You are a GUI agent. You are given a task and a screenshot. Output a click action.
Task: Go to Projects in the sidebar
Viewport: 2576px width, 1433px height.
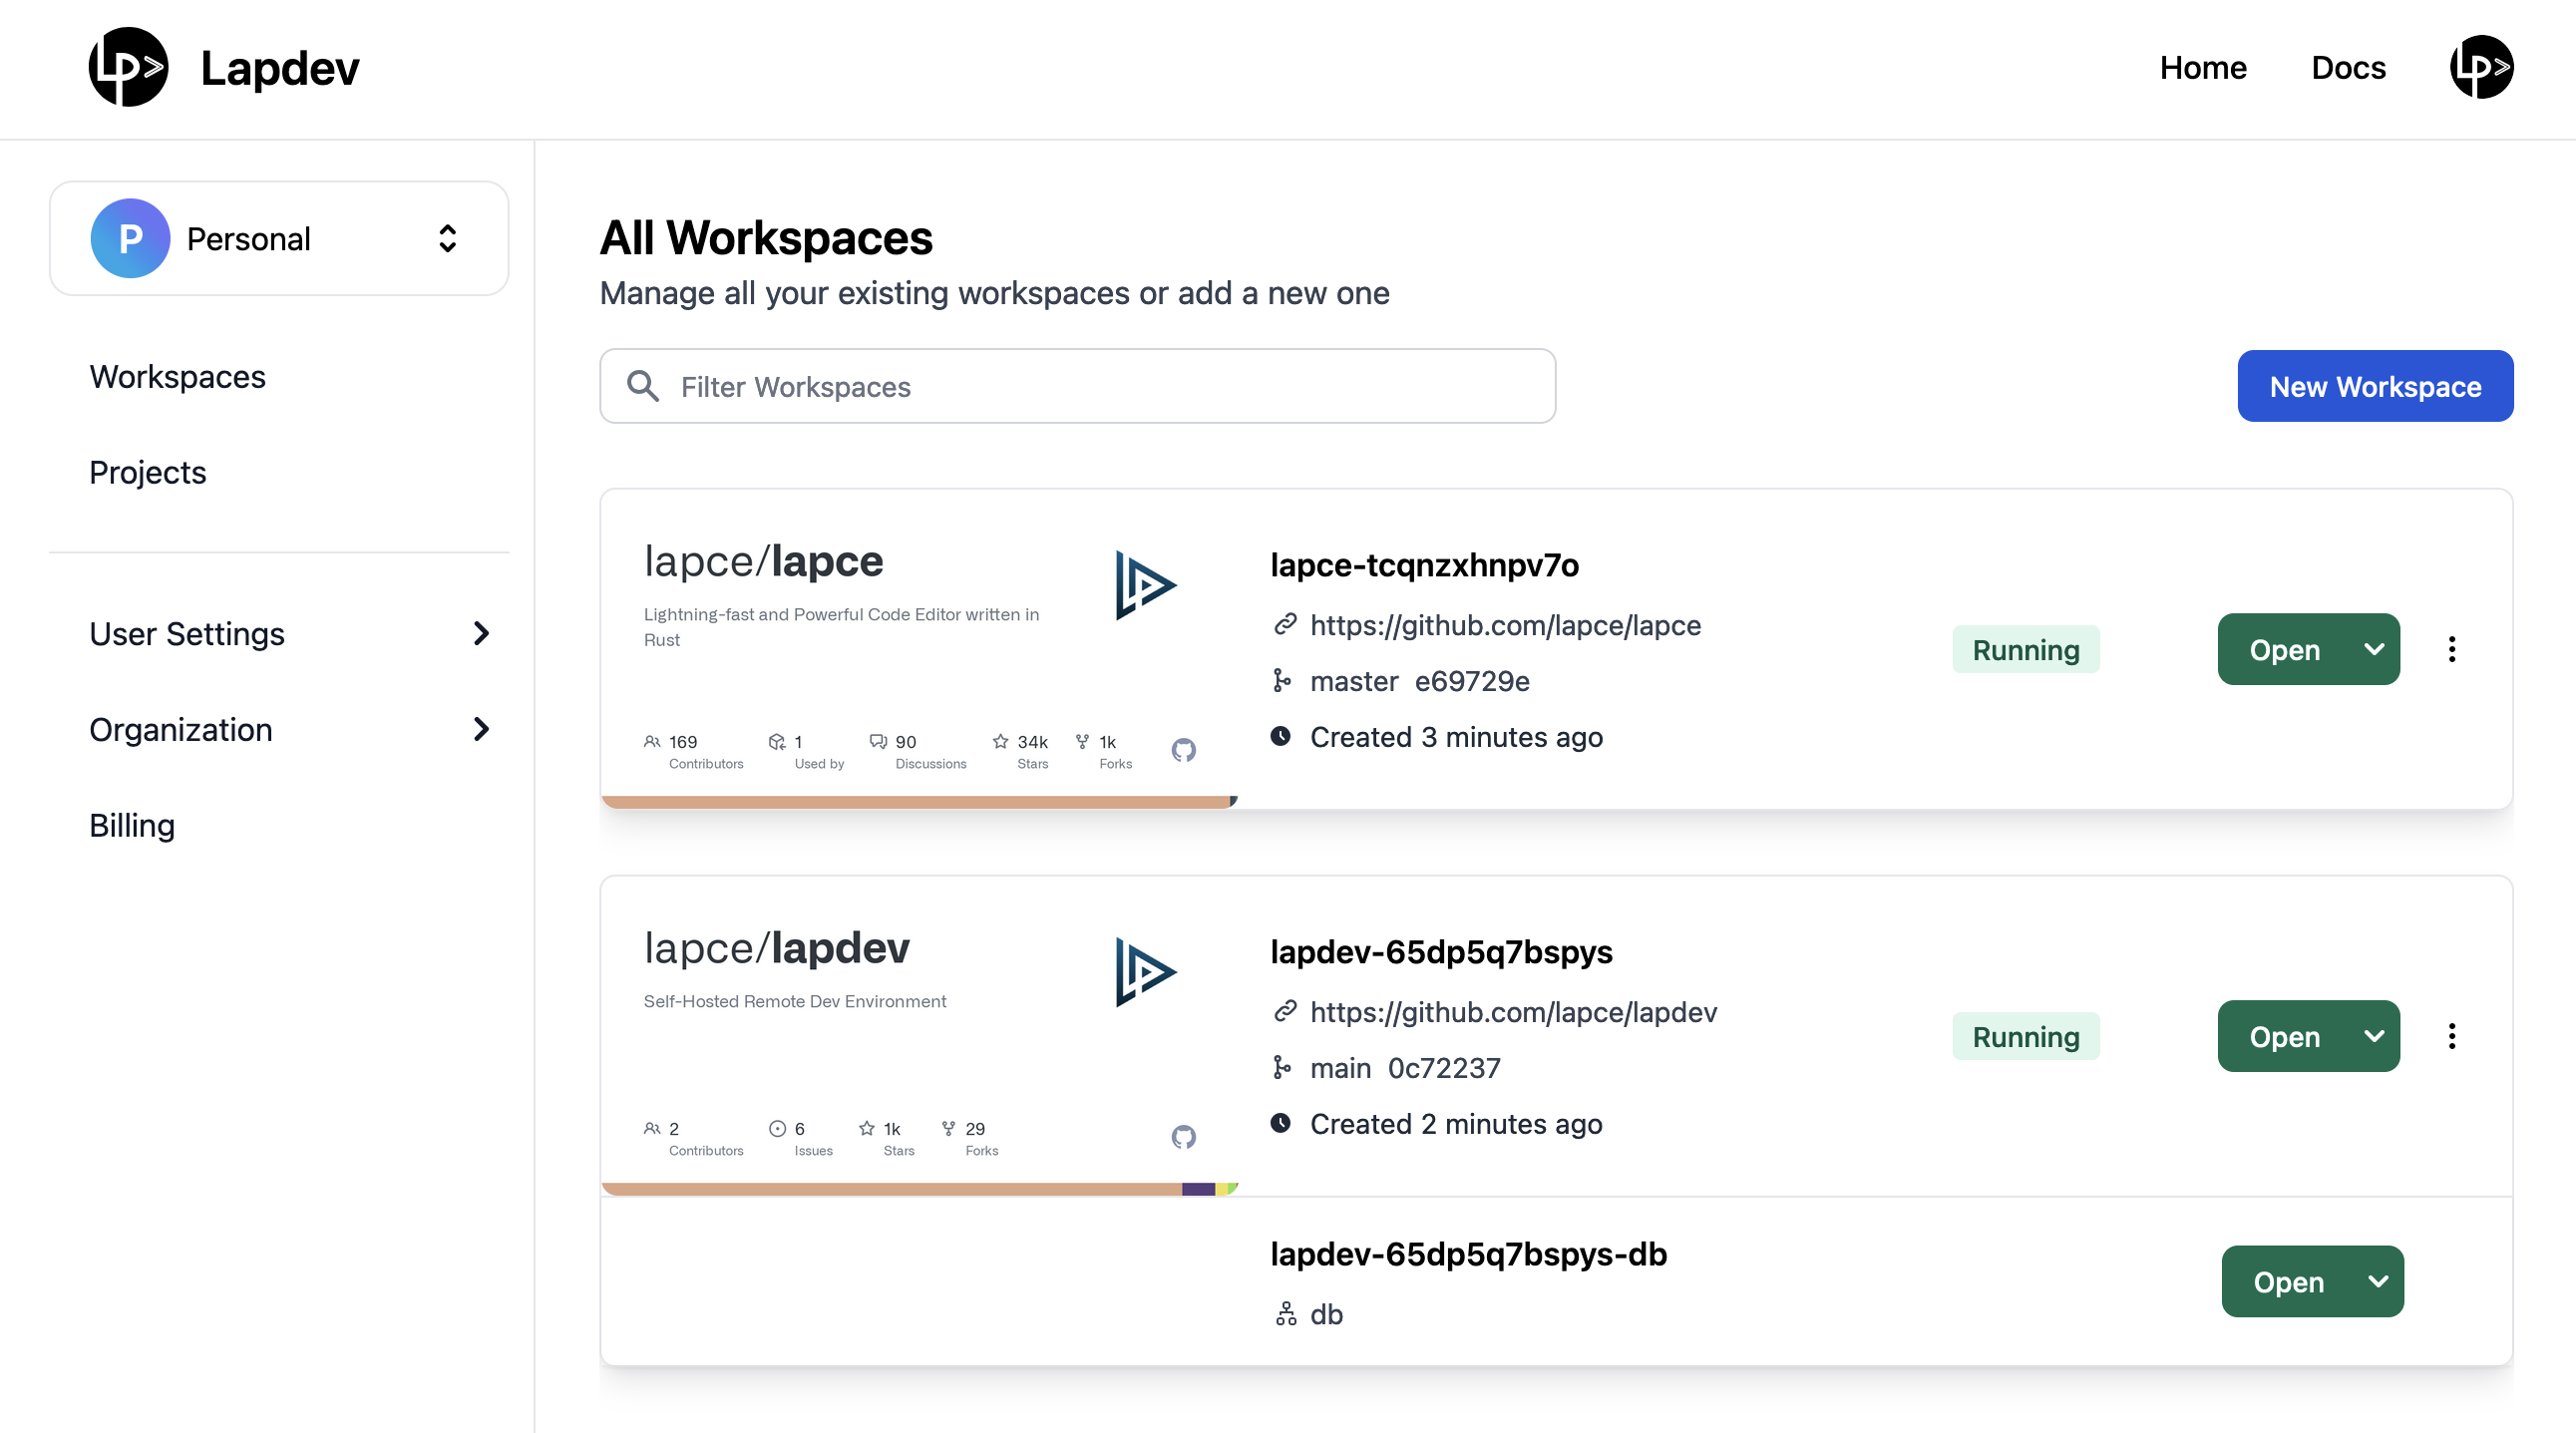147,472
